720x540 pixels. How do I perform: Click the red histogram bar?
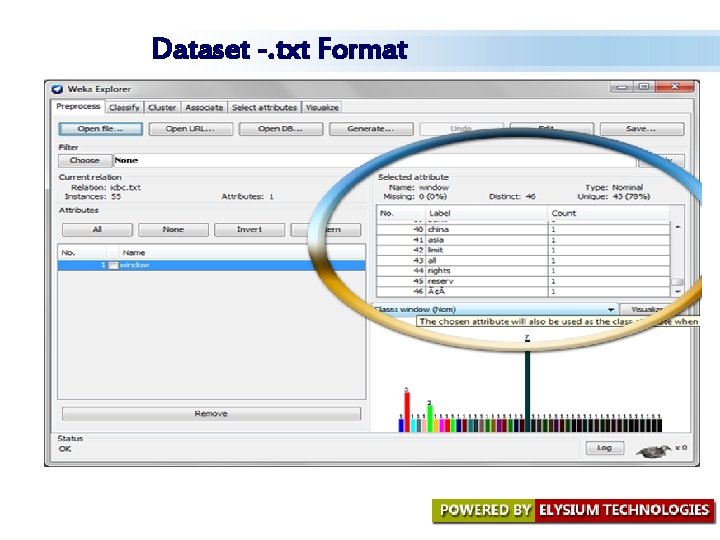[407, 412]
